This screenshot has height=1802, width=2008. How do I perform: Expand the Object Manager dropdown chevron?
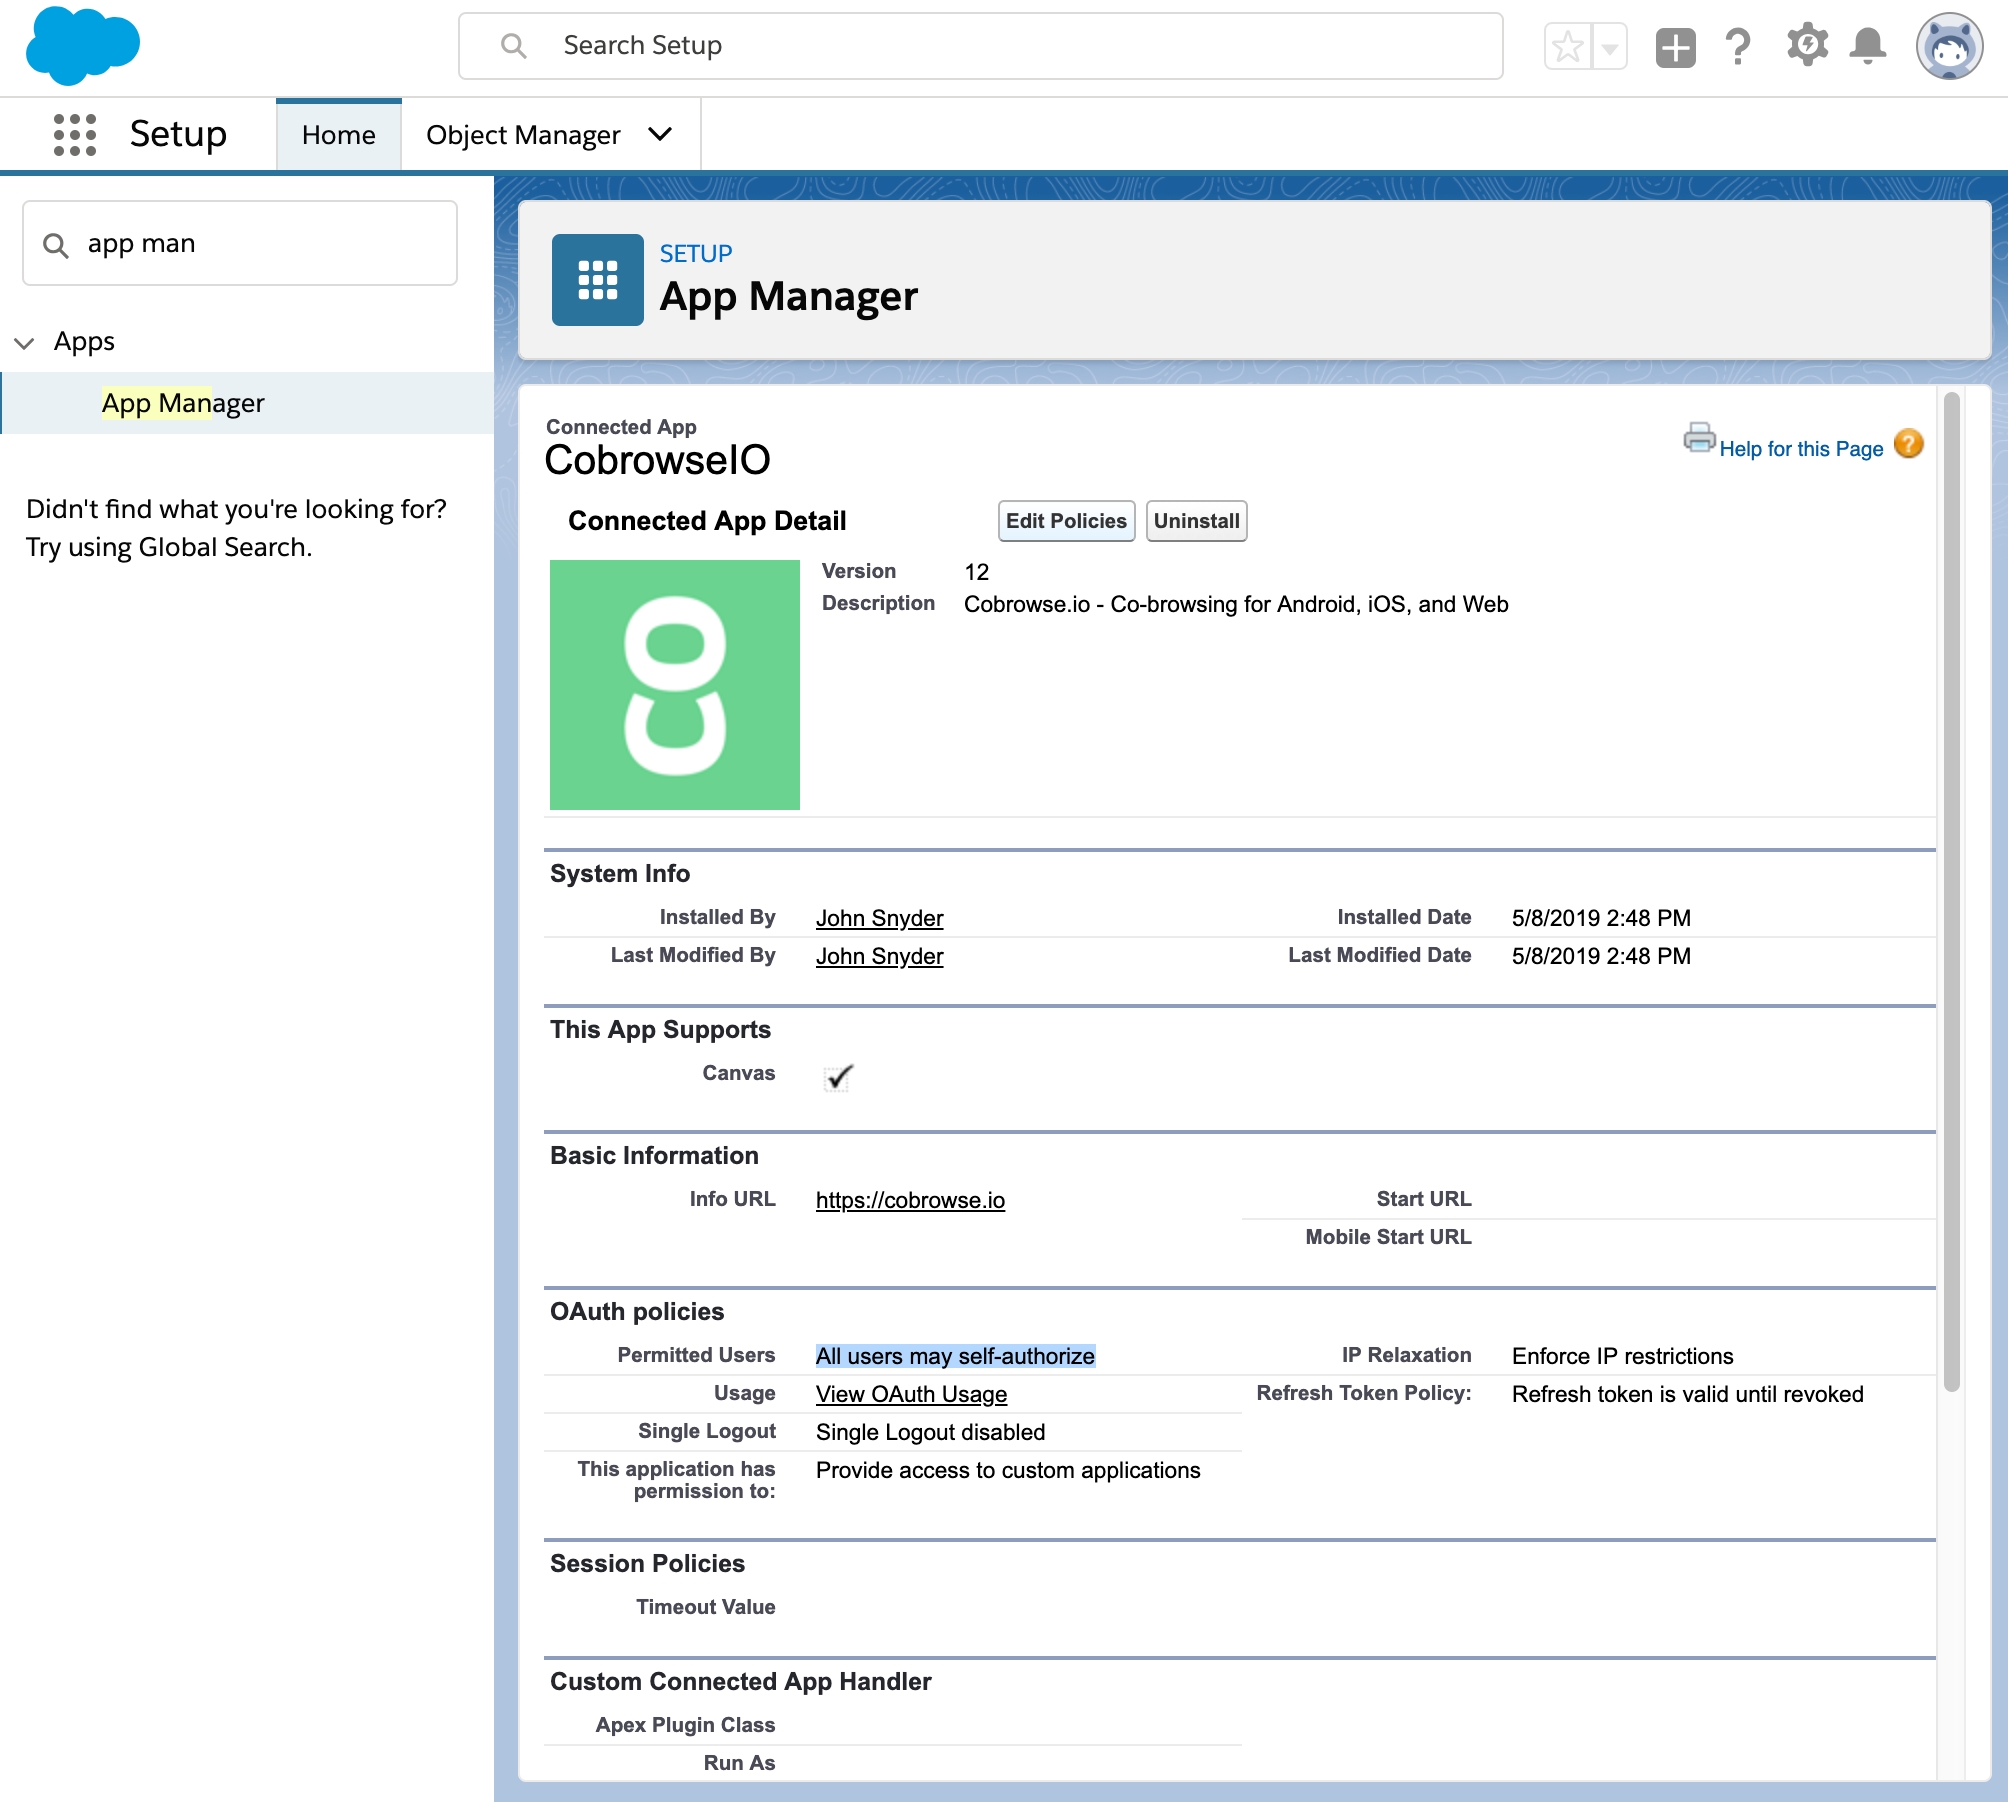(660, 134)
